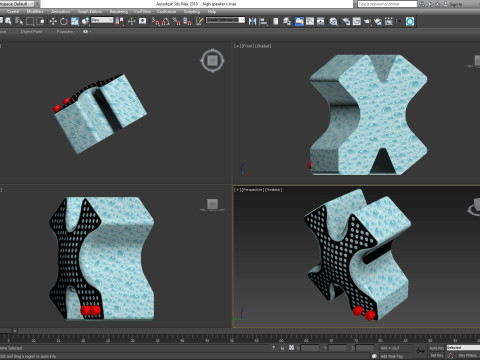Open the Reference Coordinate System dropdown
Screen dimensions: 480x360
pyautogui.click(x=102, y=20)
